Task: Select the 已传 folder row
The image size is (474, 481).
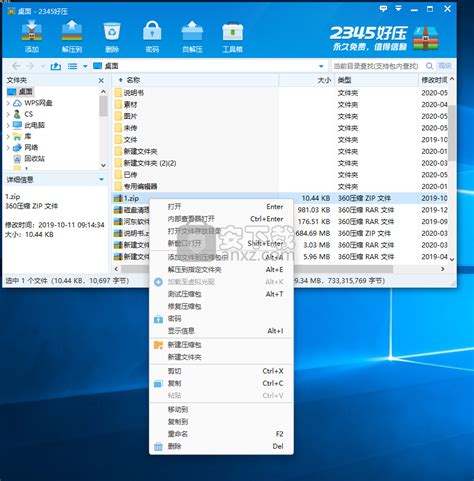Action: [280, 175]
